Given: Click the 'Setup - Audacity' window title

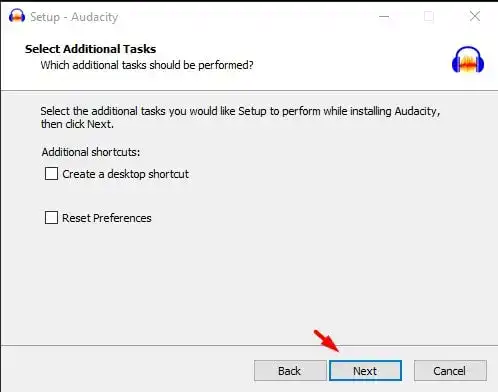Looking at the screenshot, I should [74, 17].
